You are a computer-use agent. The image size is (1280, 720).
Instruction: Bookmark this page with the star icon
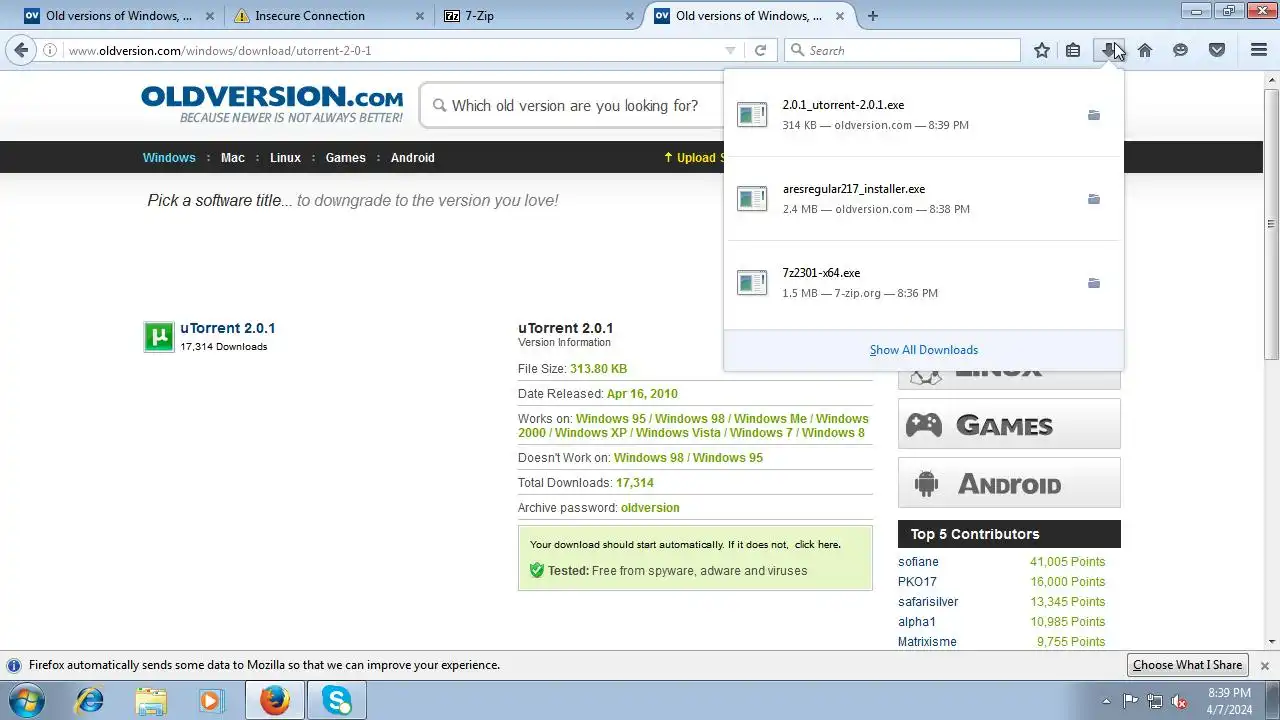click(1042, 50)
